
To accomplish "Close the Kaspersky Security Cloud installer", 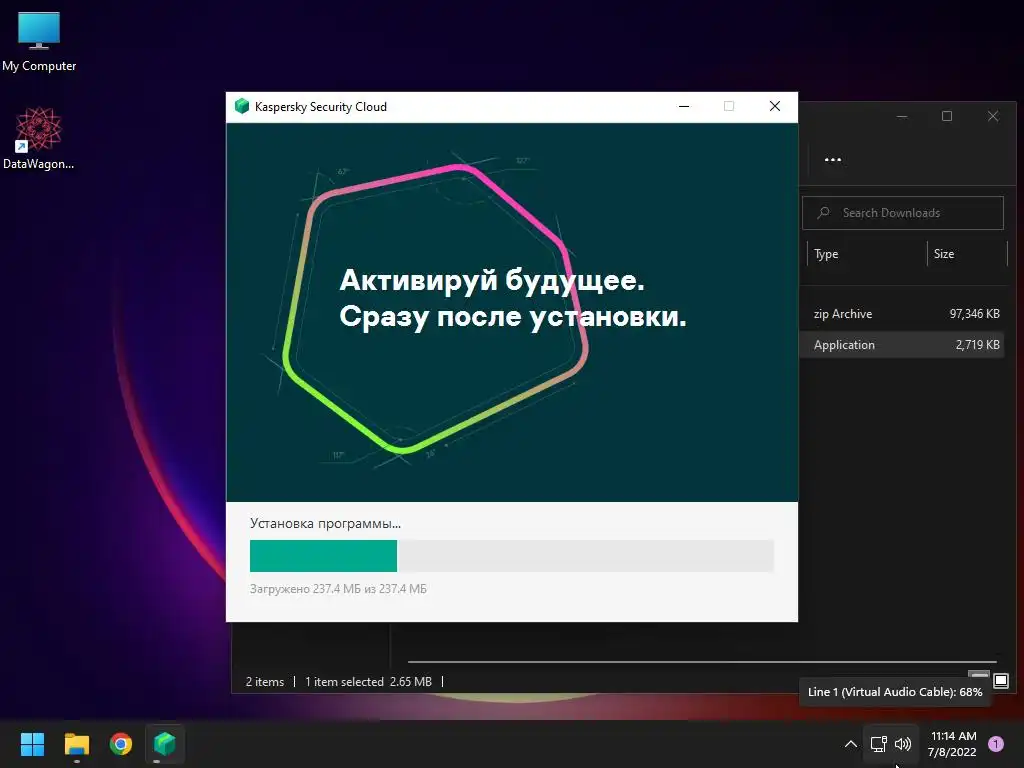I will pyautogui.click(x=775, y=106).
